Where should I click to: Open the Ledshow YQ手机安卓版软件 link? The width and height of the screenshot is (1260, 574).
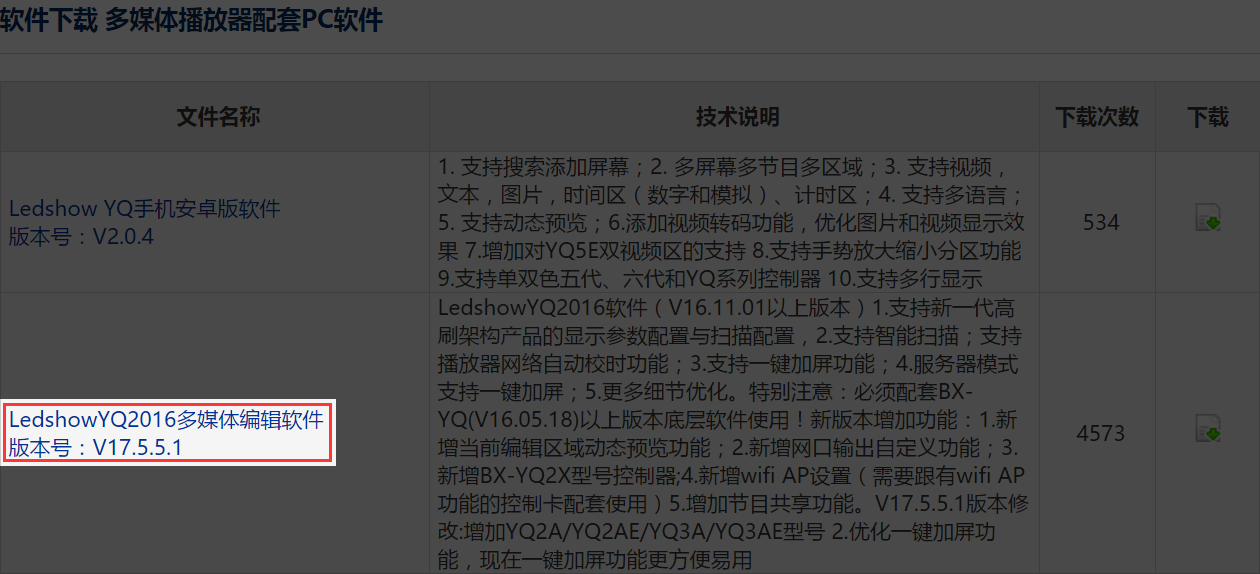145,209
